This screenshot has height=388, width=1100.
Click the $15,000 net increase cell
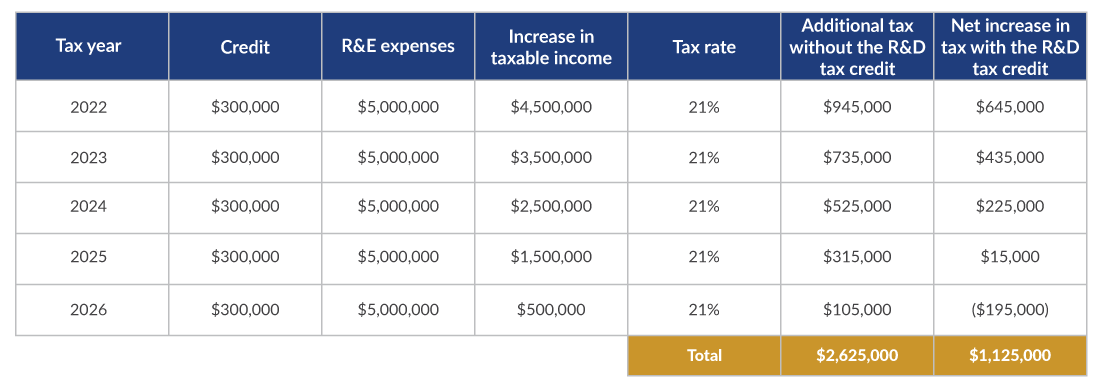click(1010, 258)
